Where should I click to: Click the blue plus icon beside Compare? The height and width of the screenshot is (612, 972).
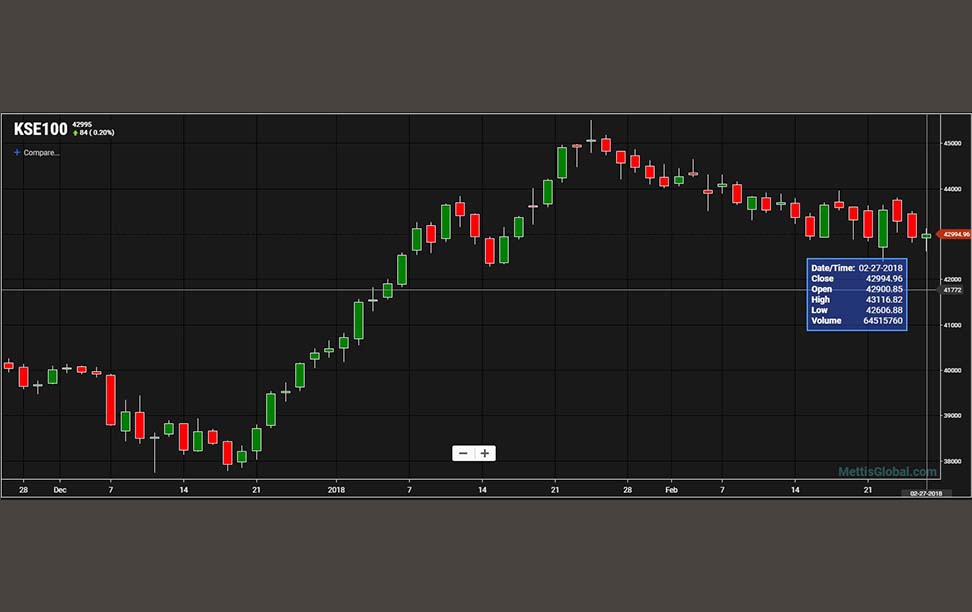tap(17, 152)
